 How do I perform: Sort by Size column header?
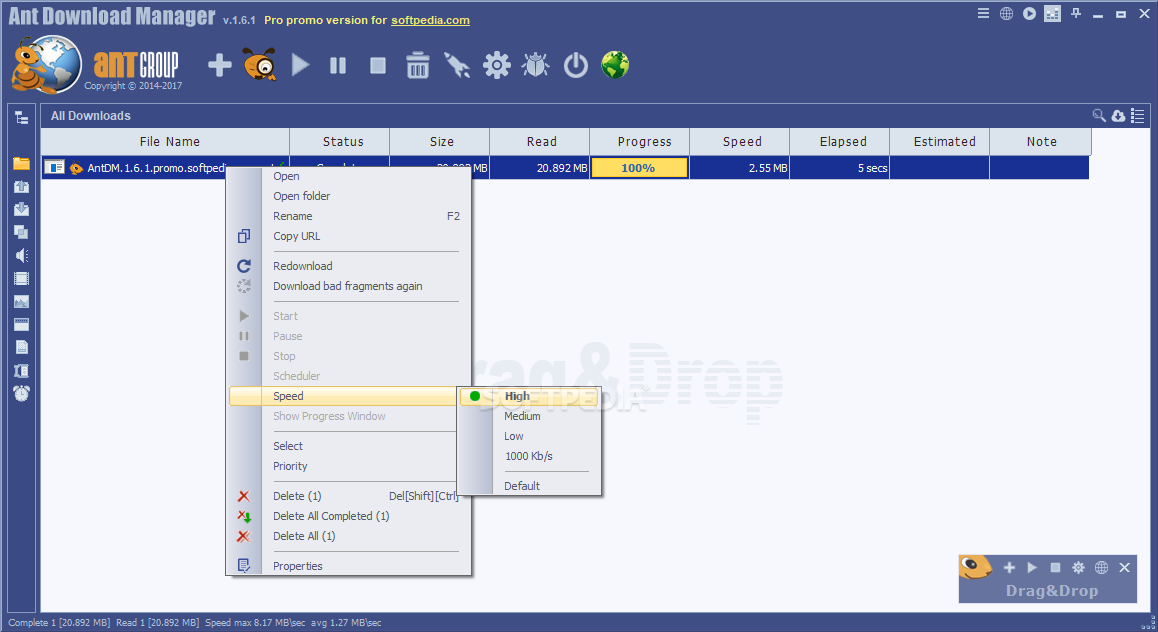pyautogui.click(x=439, y=141)
